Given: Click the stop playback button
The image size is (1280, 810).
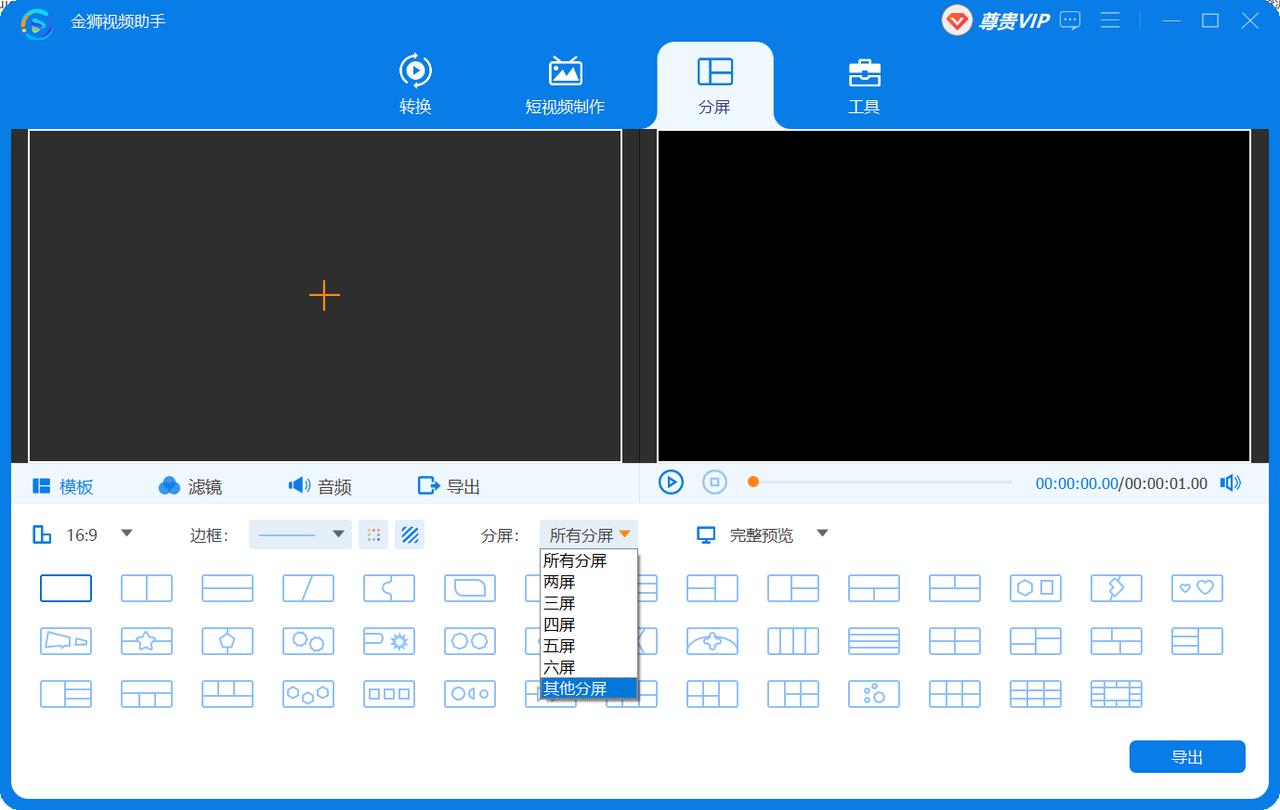Looking at the screenshot, I should (x=714, y=483).
